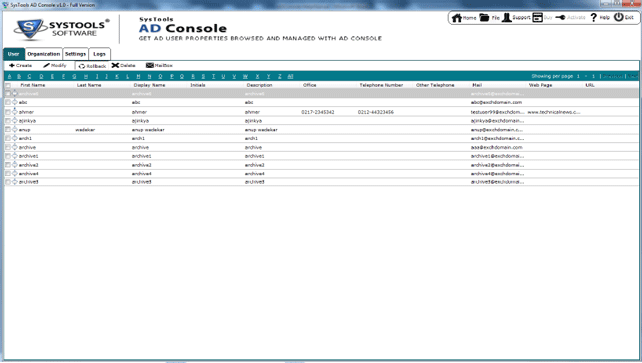Go to Home via the house icon

(457, 18)
